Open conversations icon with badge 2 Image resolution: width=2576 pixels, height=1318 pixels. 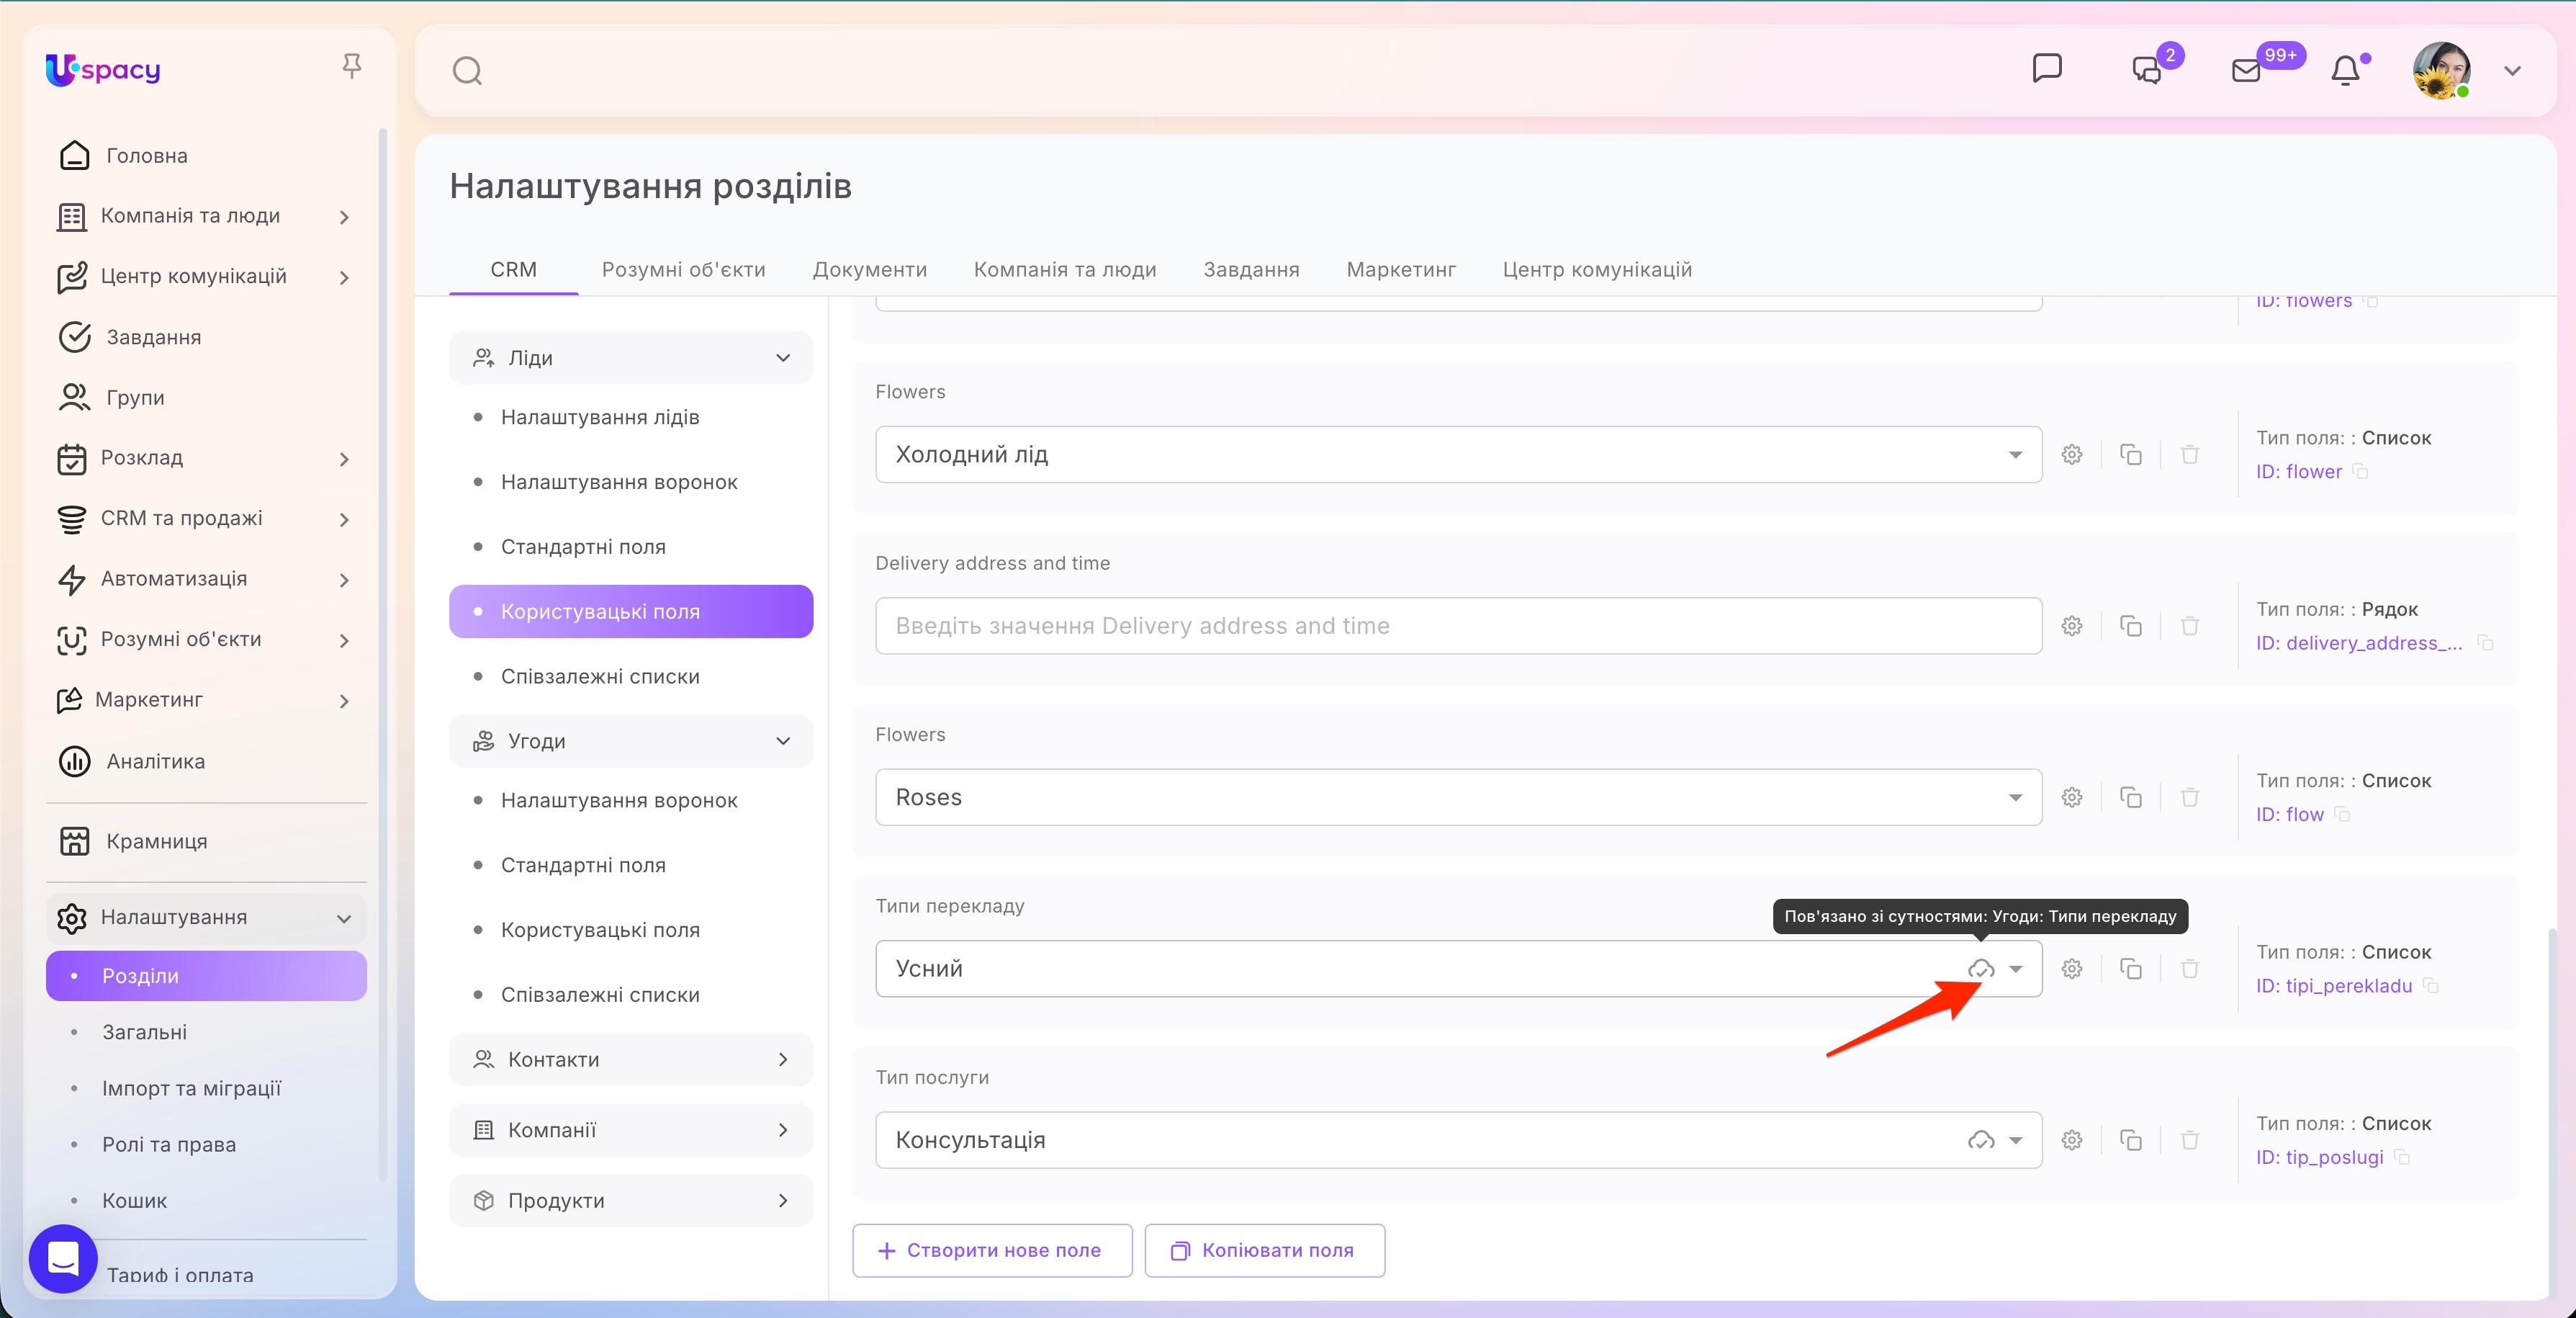(x=2147, y=69)
